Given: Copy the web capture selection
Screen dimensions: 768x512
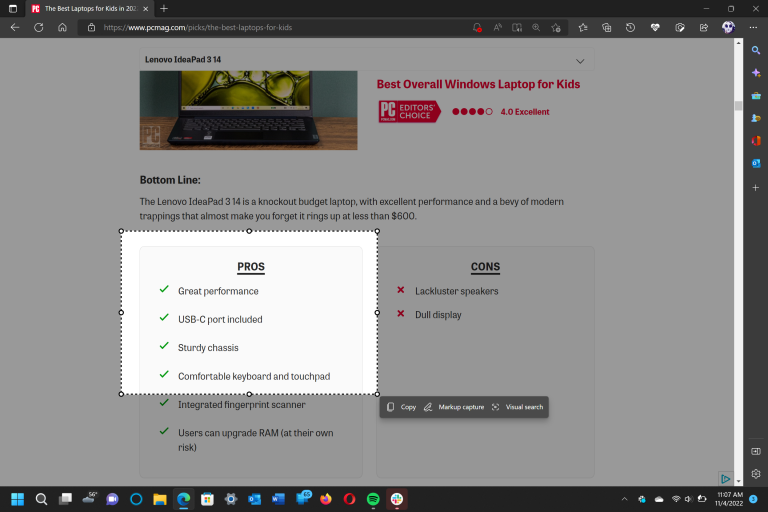Looking at the screenshot, I should (x=402, y=407).
